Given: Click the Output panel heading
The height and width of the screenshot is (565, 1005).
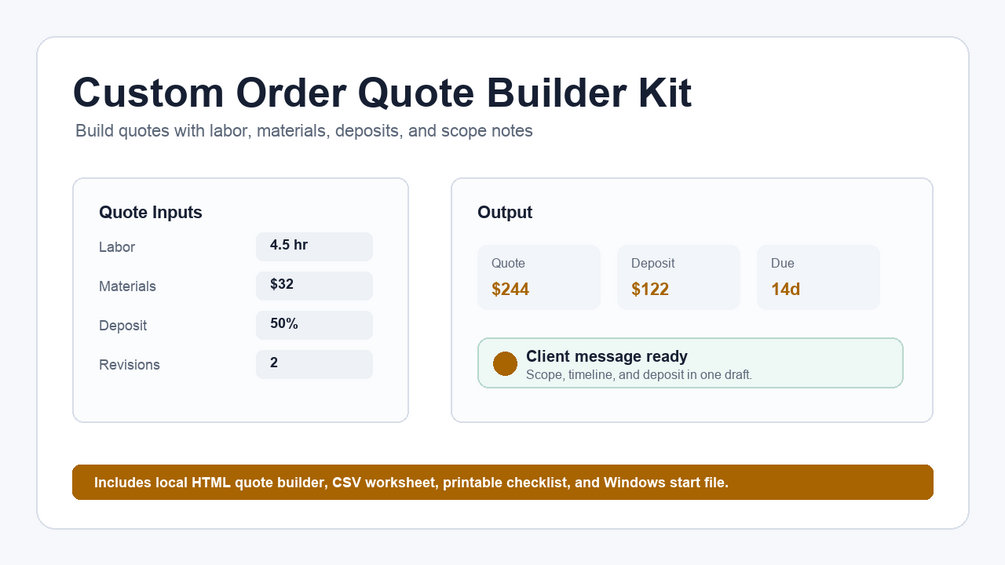Looking at the screenshot, I should coord(505,212).
